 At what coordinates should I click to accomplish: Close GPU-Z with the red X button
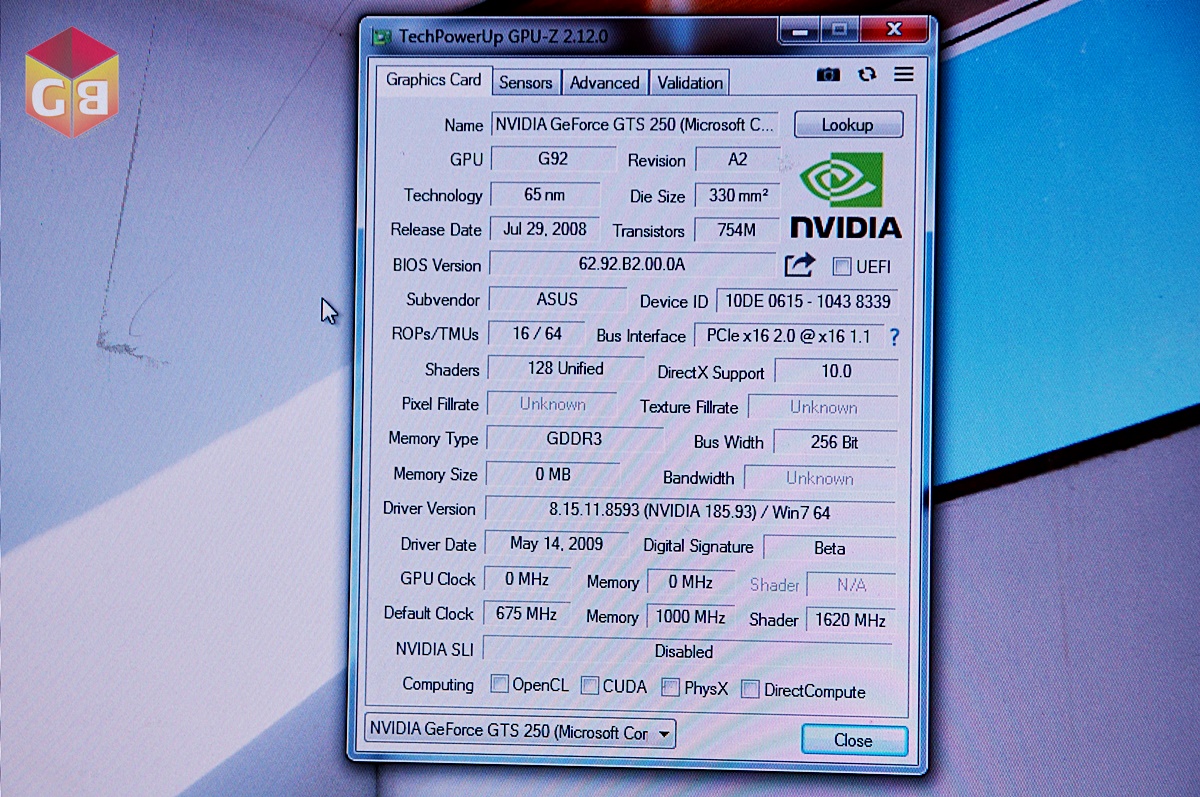(x=893, y=31)
